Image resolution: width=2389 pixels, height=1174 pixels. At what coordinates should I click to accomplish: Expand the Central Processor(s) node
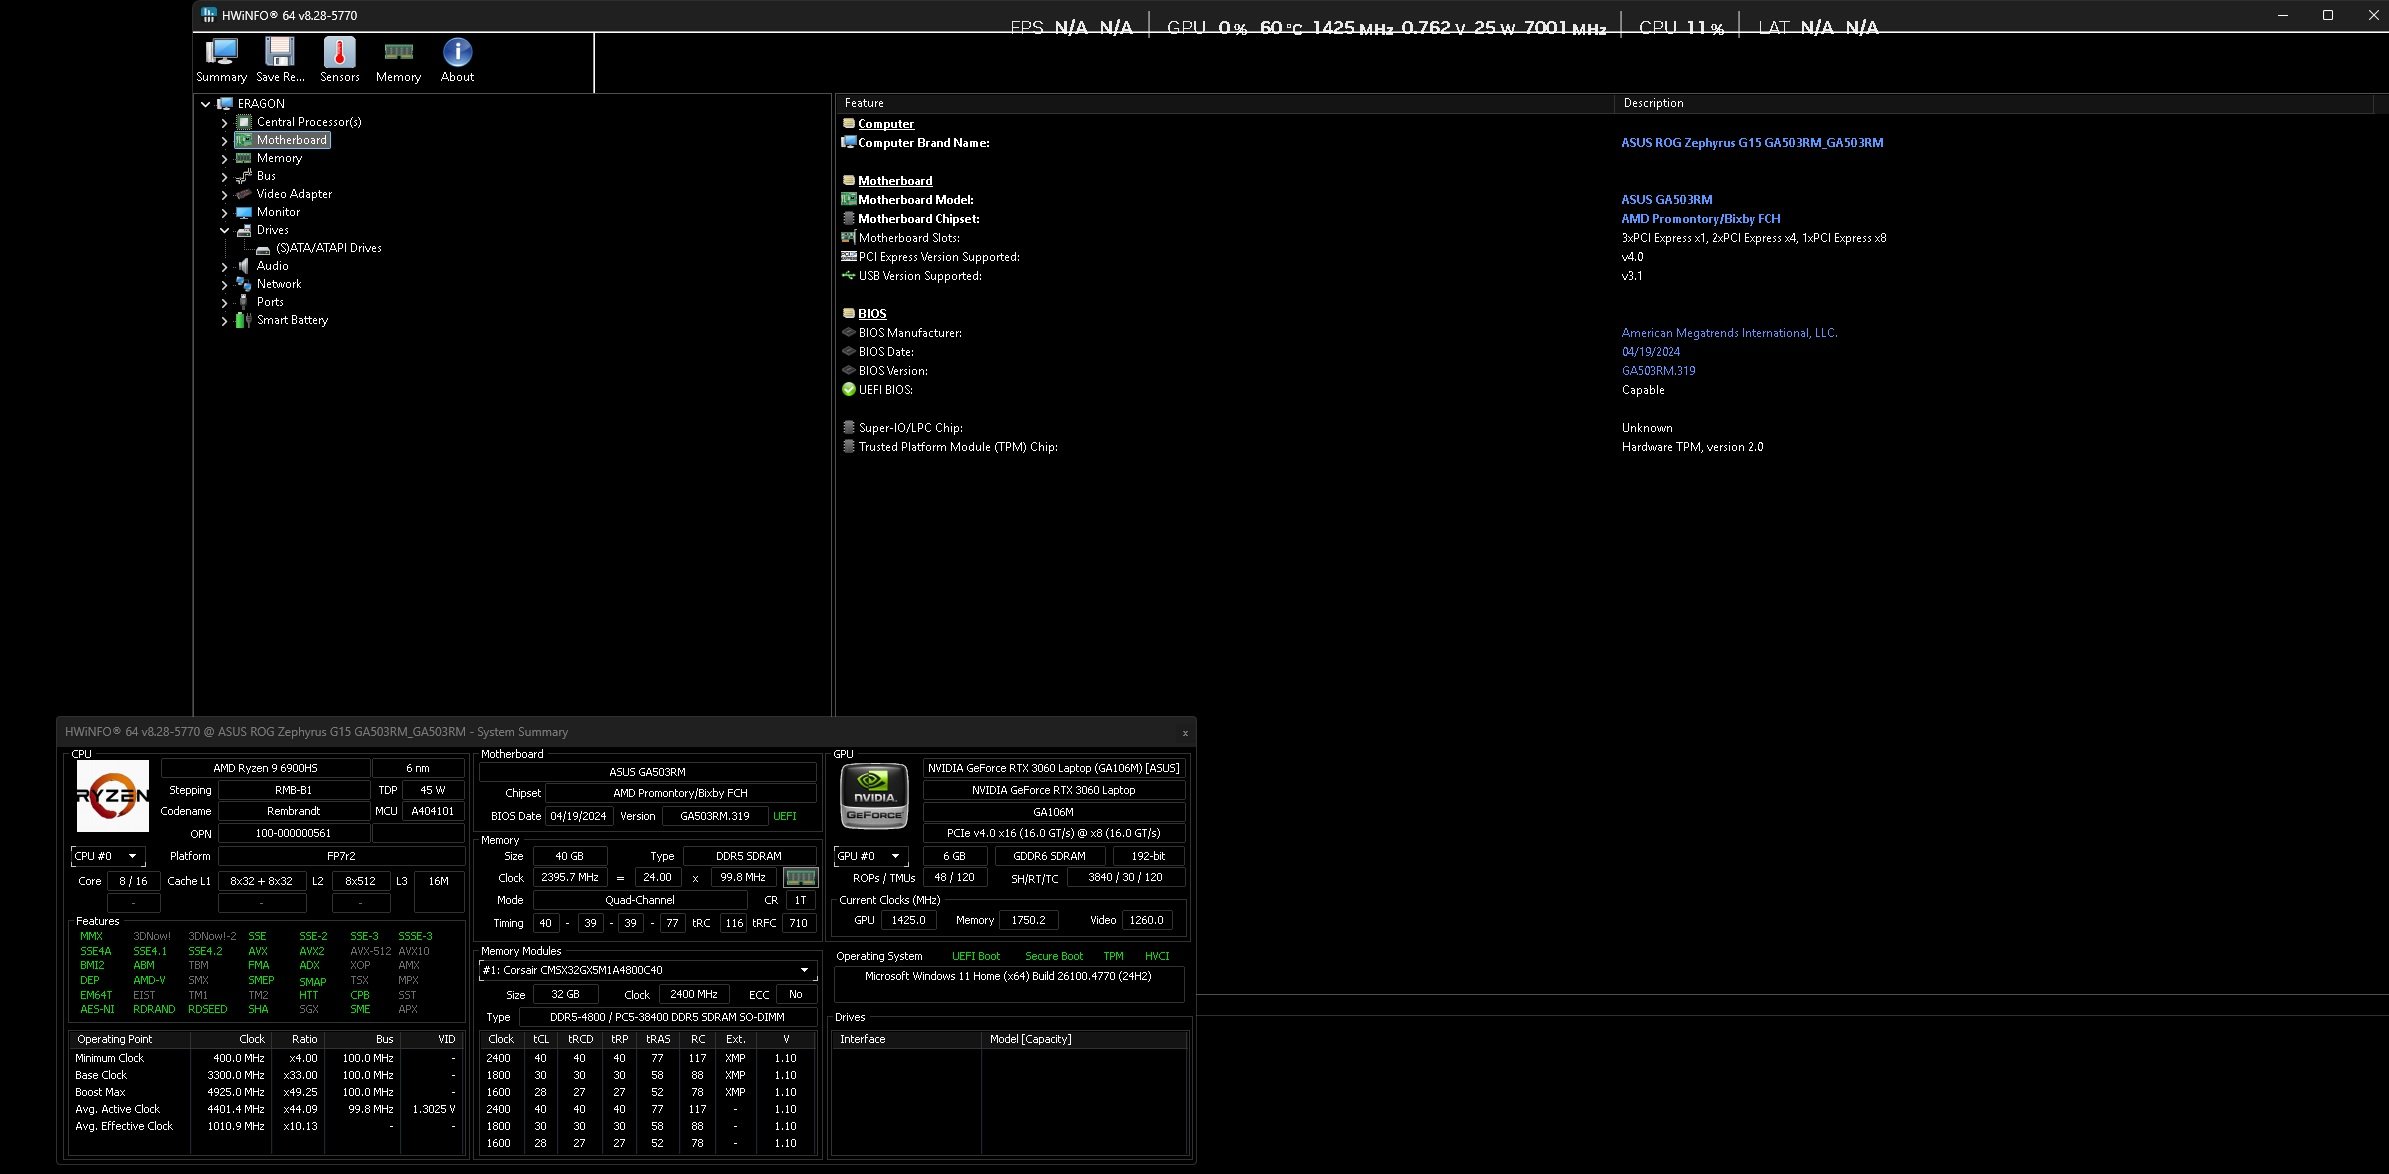pyautogui.click(x=224, y=122)
